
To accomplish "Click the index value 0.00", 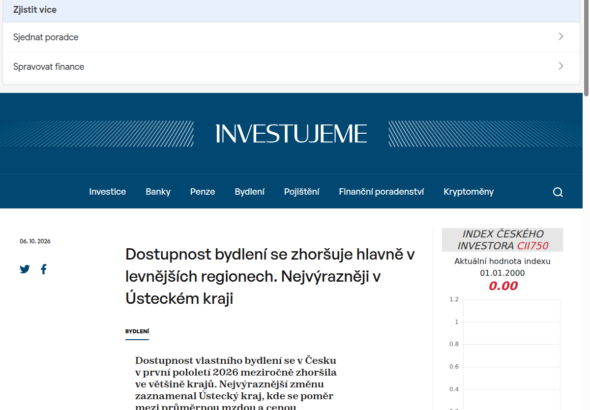I will click(x=503, y=286).
